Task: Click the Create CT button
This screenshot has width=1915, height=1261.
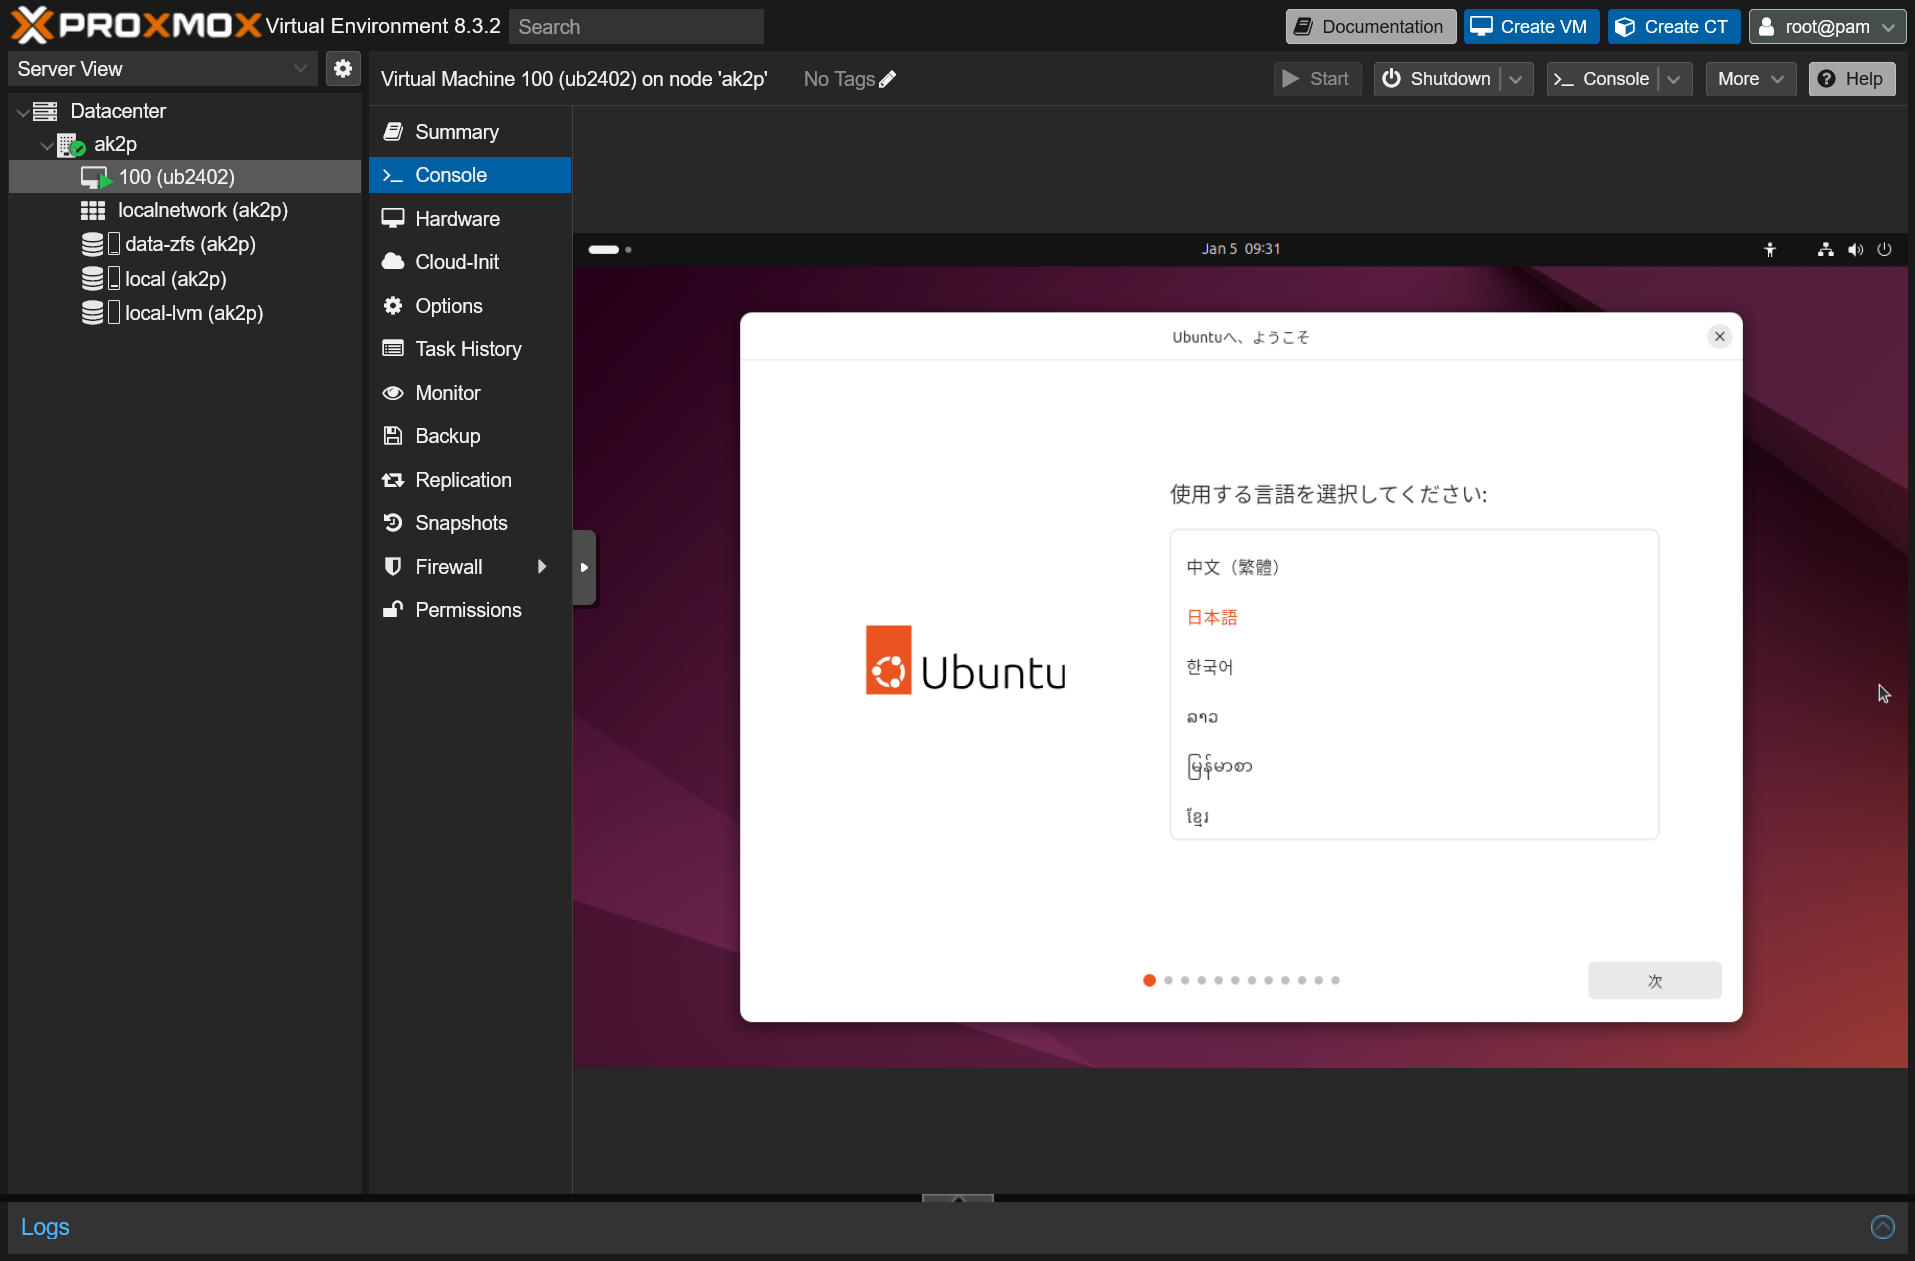Action: coord(1673,27)
